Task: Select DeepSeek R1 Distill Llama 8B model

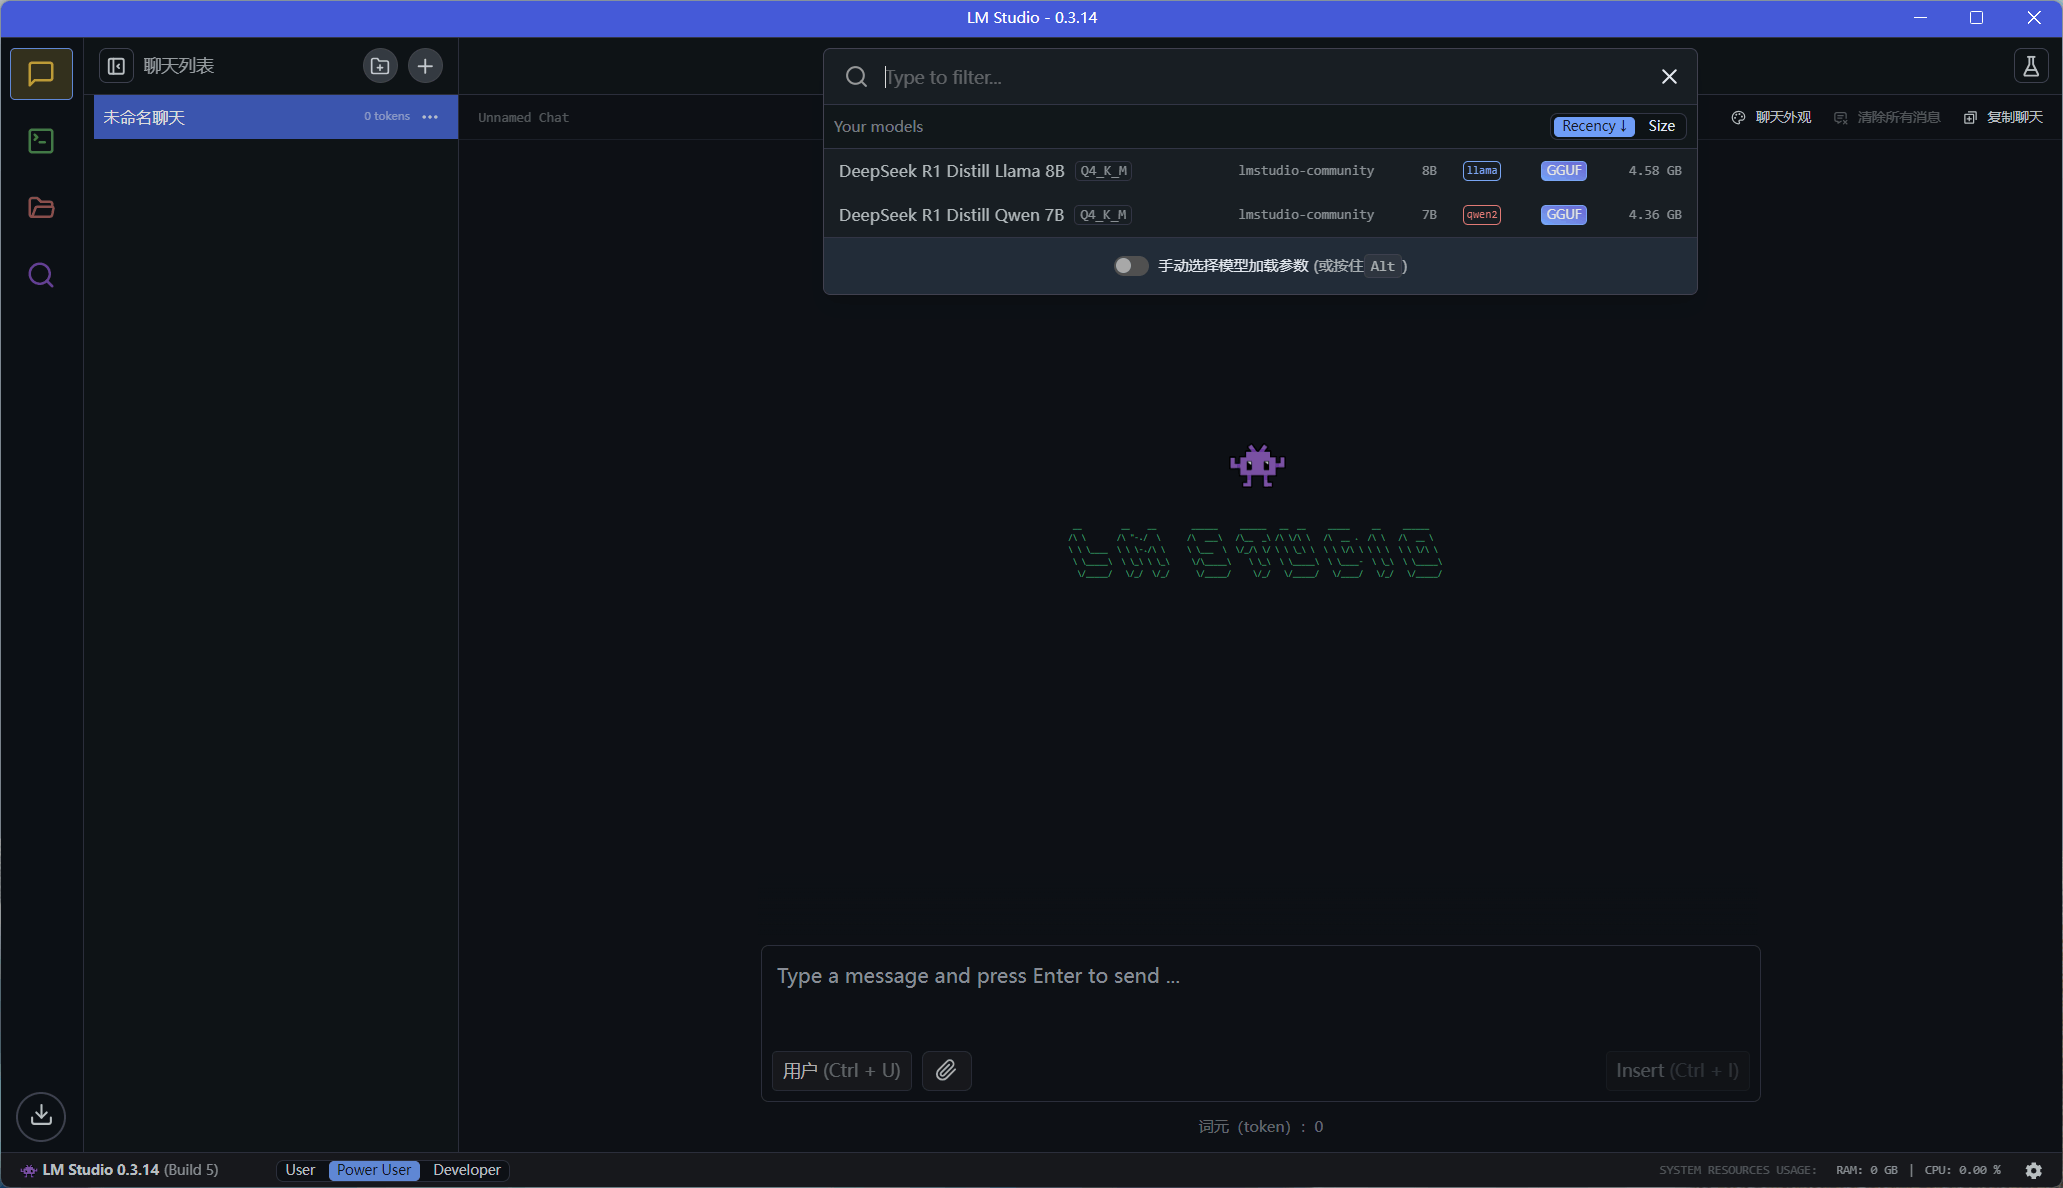Action: pyautogui.click(x=951, y=171)
